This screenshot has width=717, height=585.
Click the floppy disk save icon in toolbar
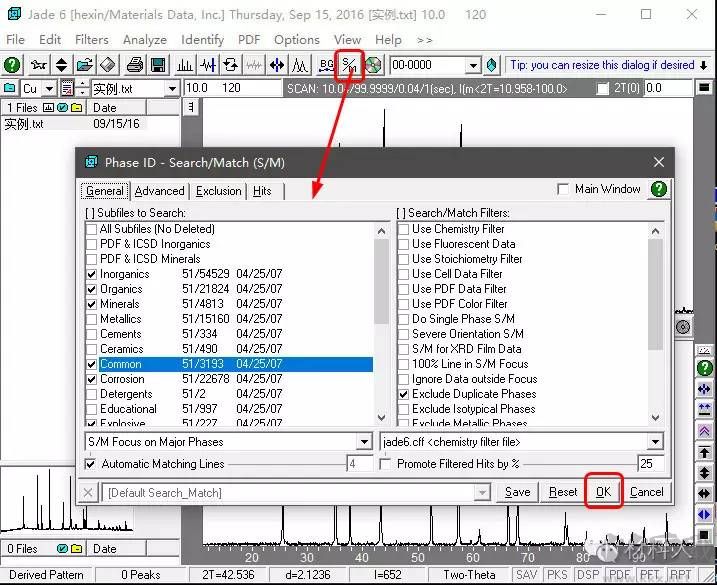click(158, 65)
